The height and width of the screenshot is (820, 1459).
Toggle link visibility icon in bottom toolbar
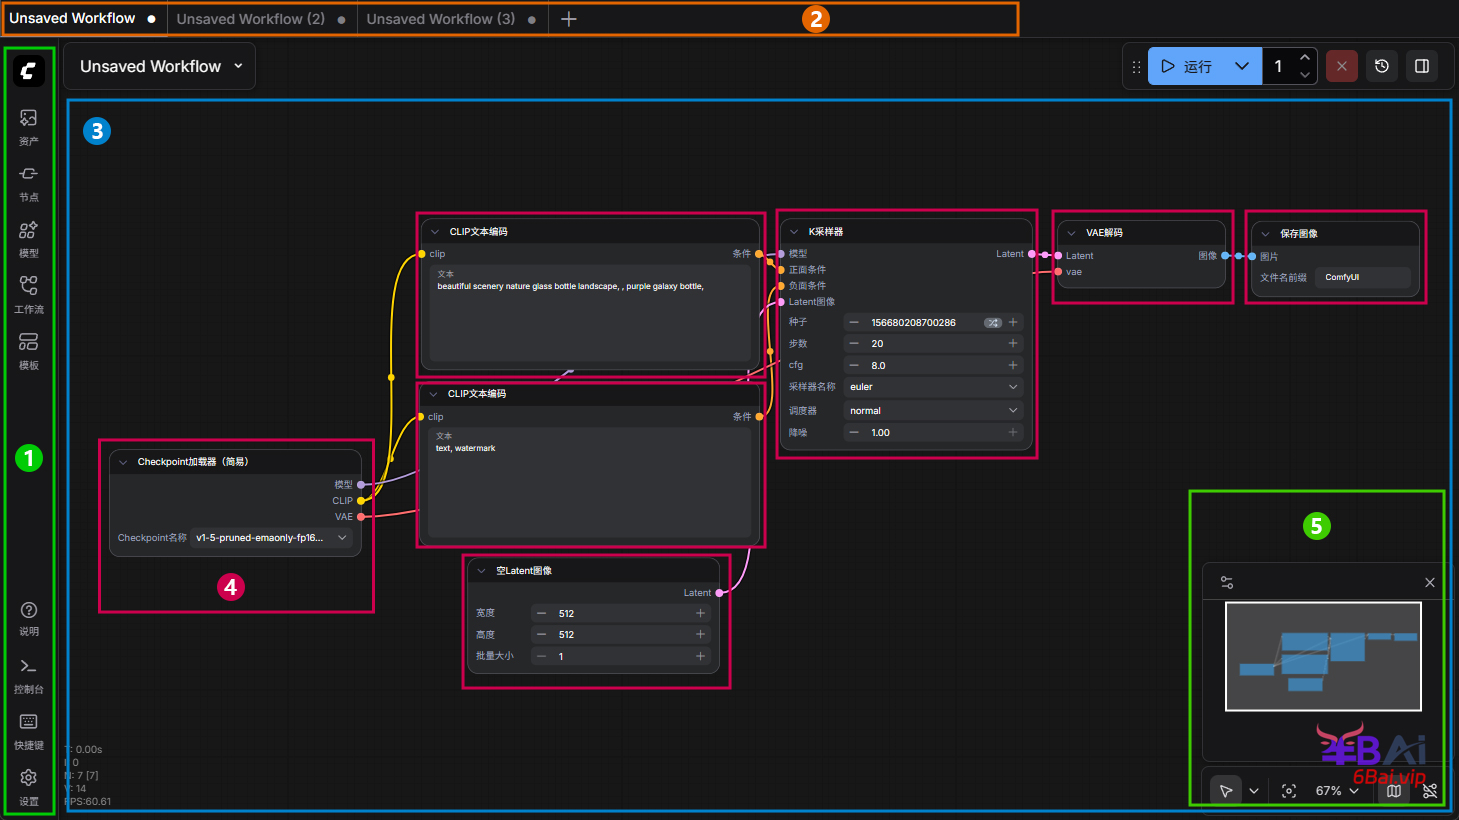click(x=1430, y=791)
